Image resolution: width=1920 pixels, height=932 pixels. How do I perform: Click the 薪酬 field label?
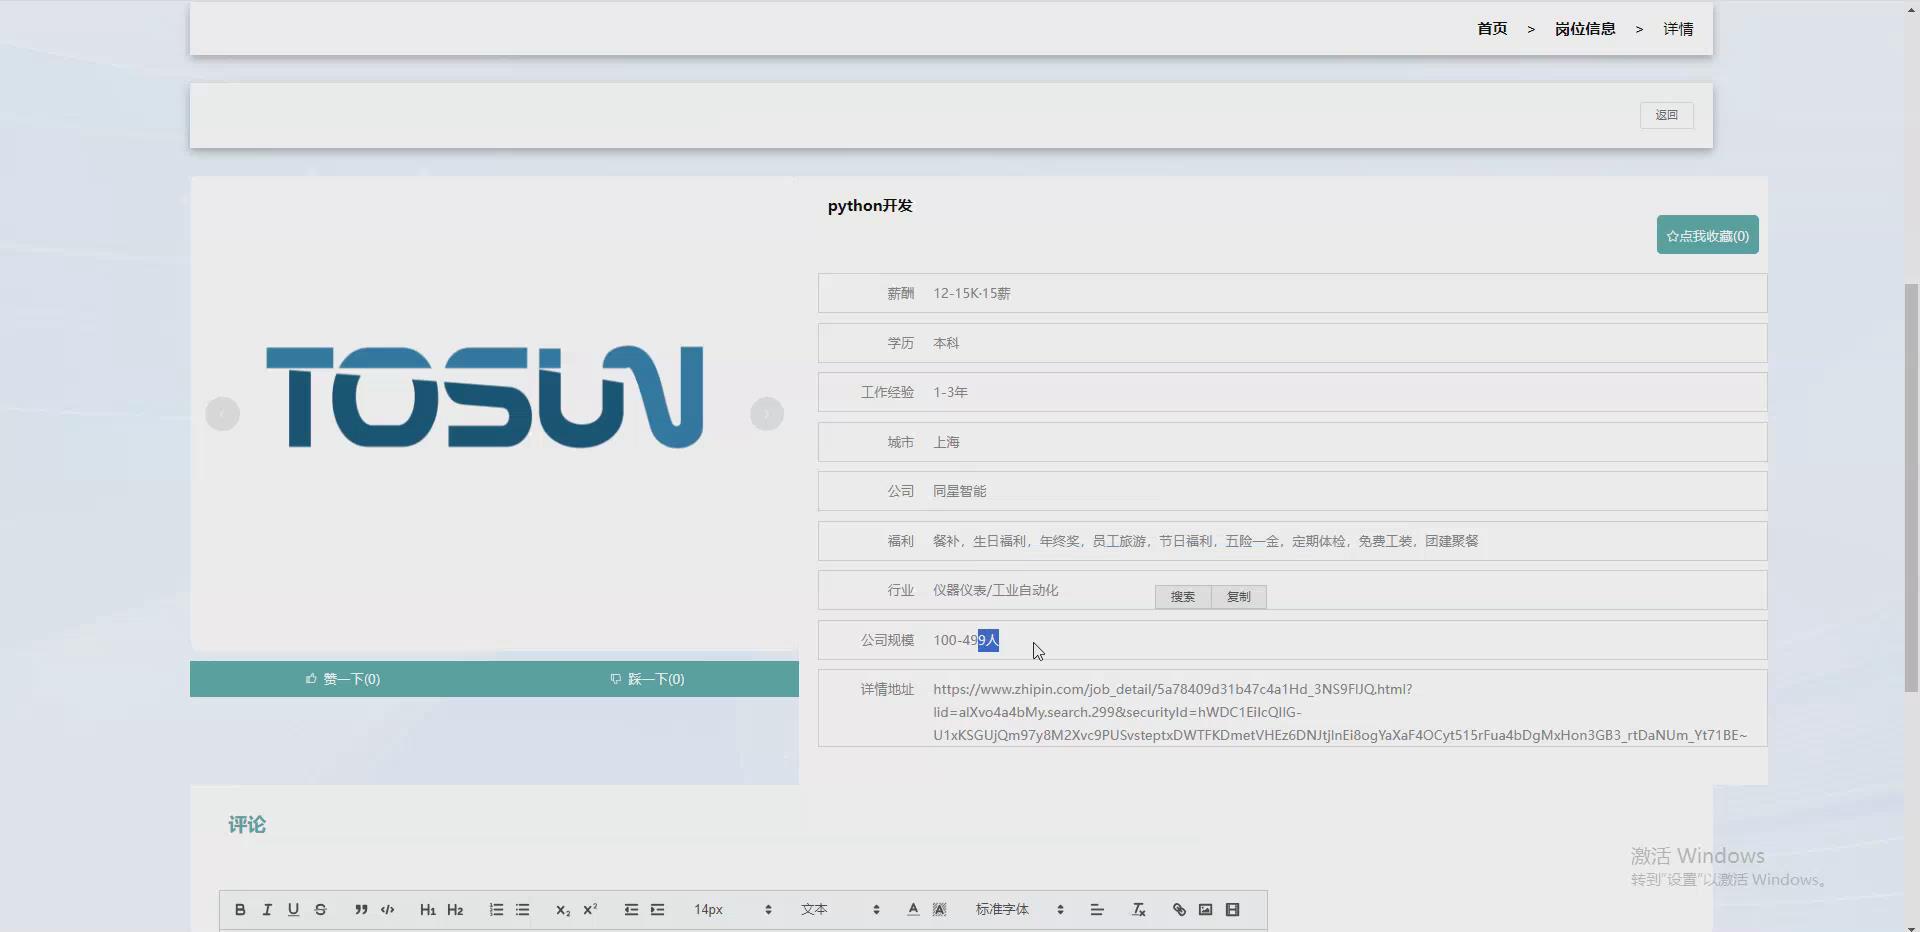click(x=900, y=294)
